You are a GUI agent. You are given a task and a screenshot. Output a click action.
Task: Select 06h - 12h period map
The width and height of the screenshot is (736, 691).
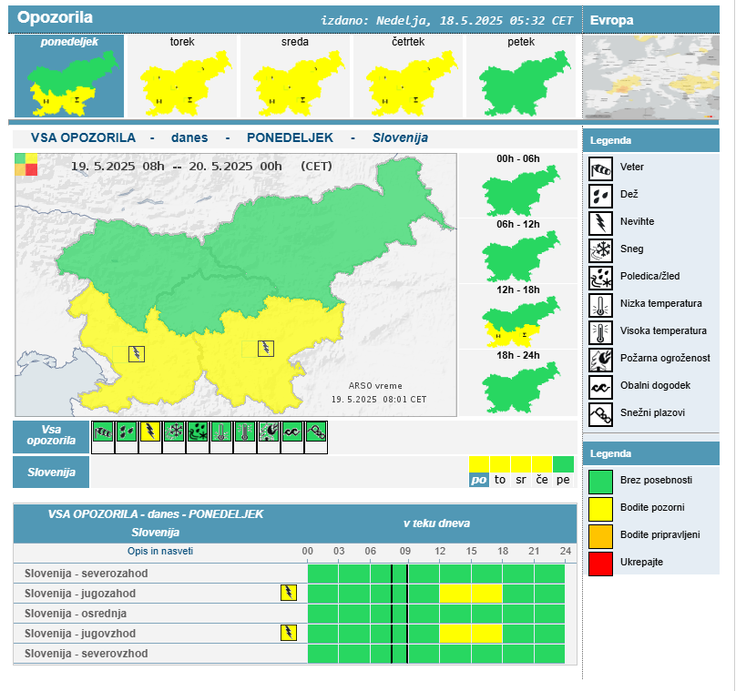[518, 251]
